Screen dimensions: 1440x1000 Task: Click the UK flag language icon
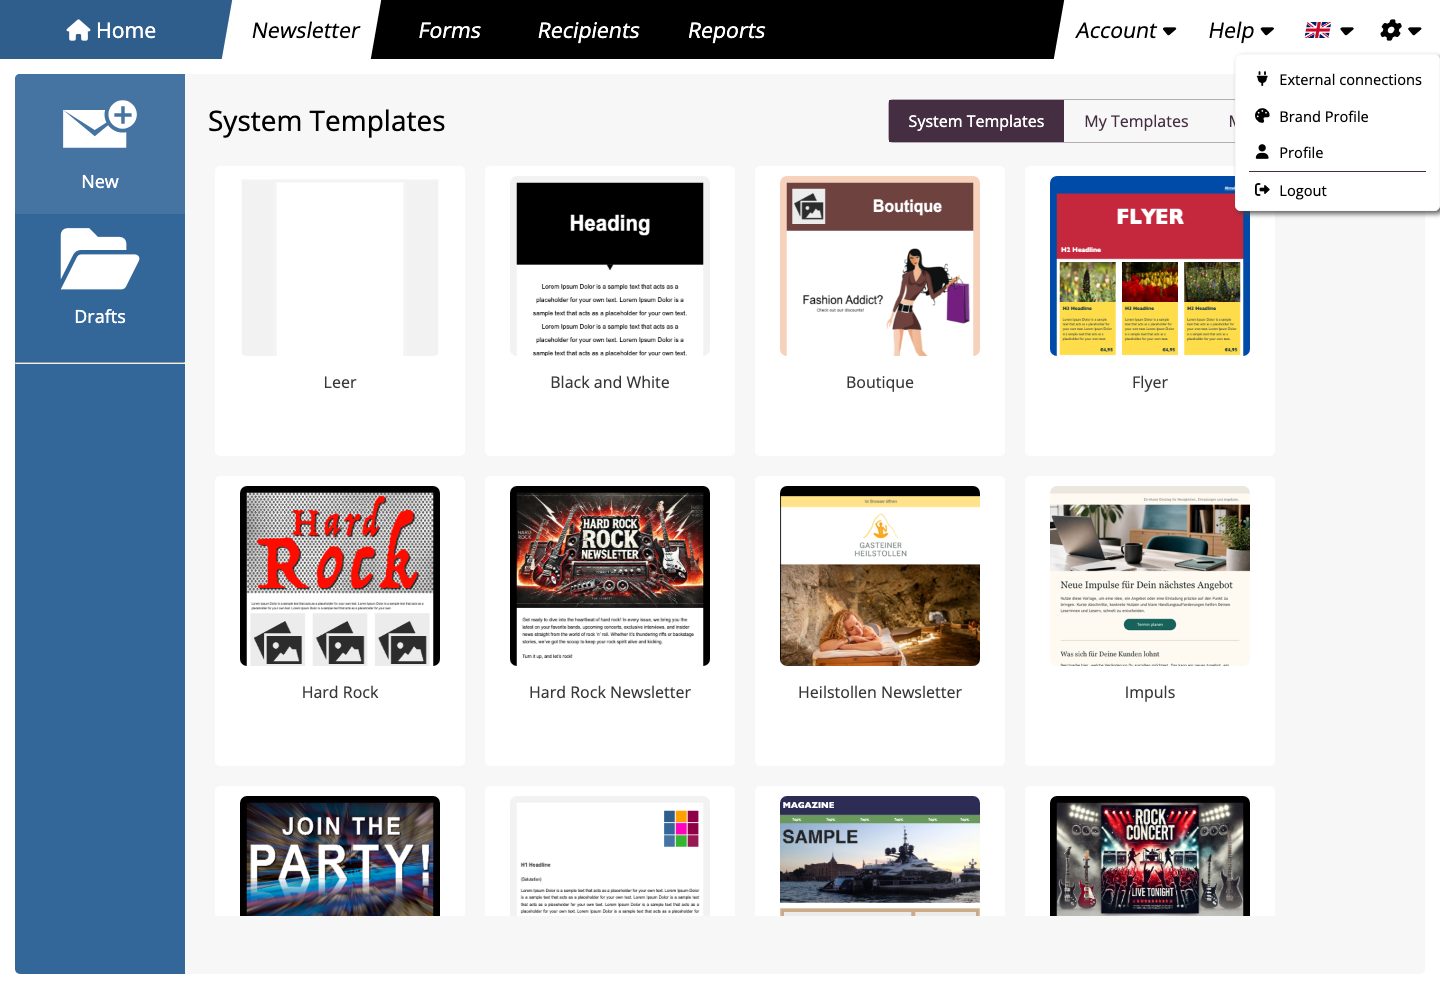pyautogui.click(x=1318, y=30)
